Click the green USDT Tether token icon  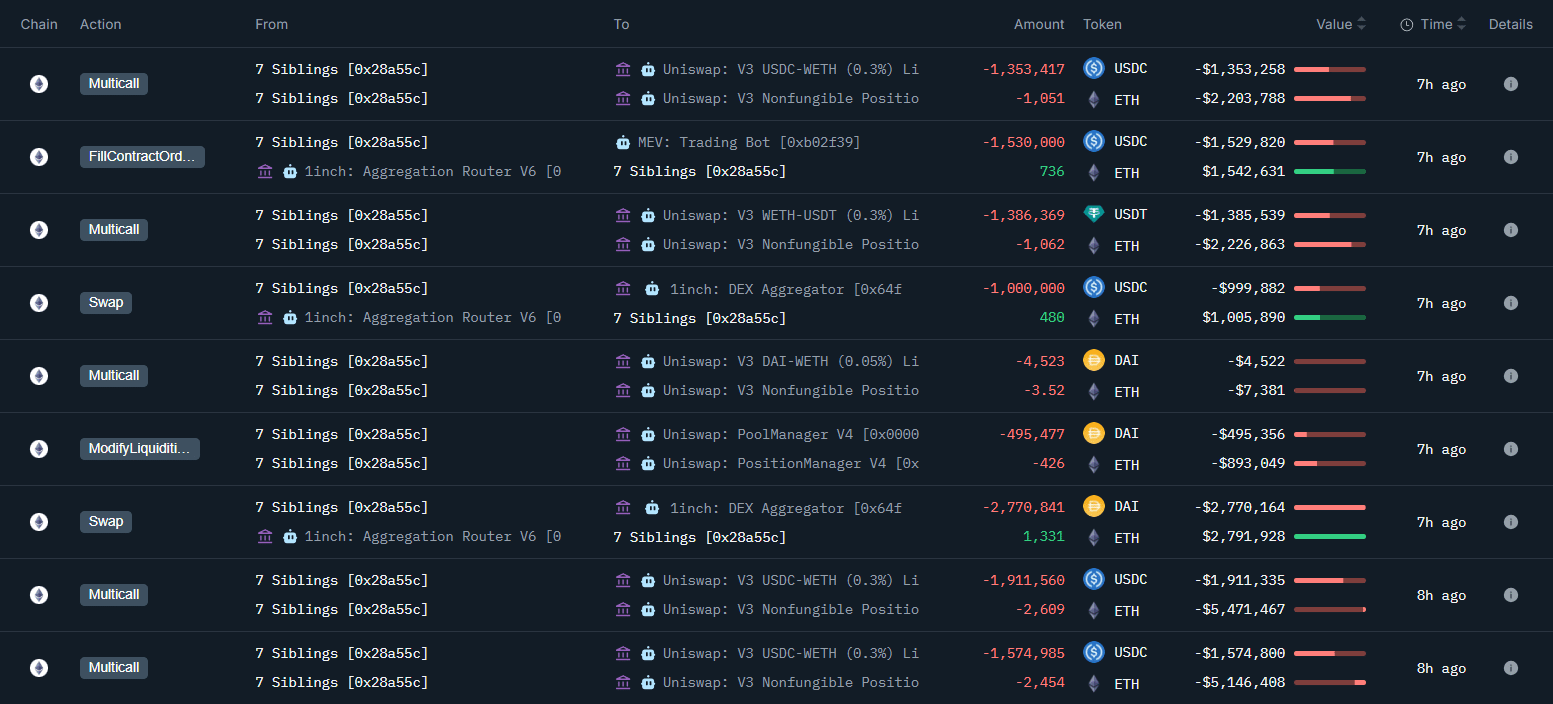[x=1093, y=214]
